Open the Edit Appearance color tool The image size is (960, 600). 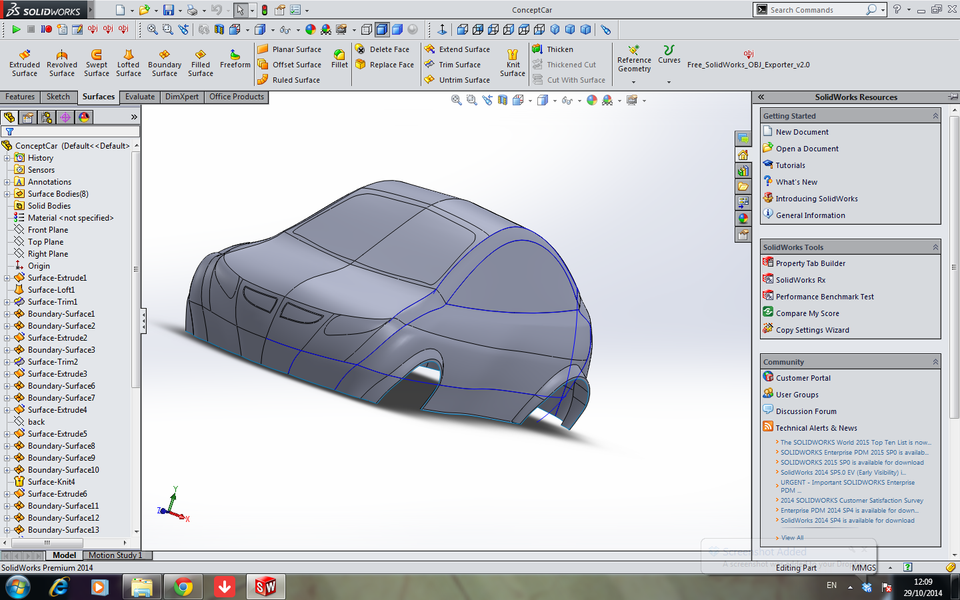pos(592,100)
